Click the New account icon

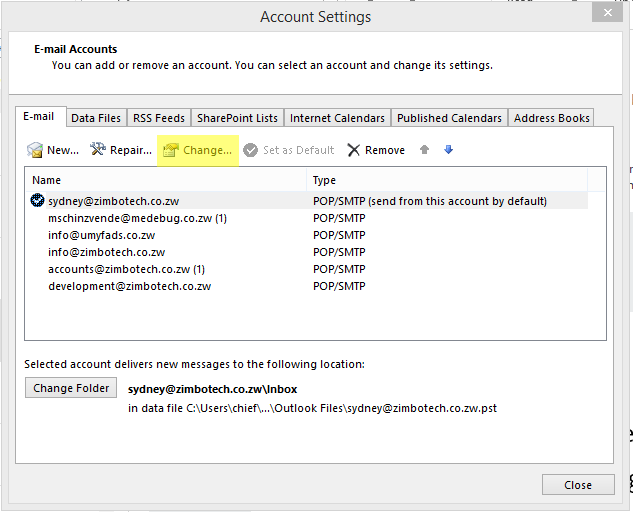click(x=35, y=150)
